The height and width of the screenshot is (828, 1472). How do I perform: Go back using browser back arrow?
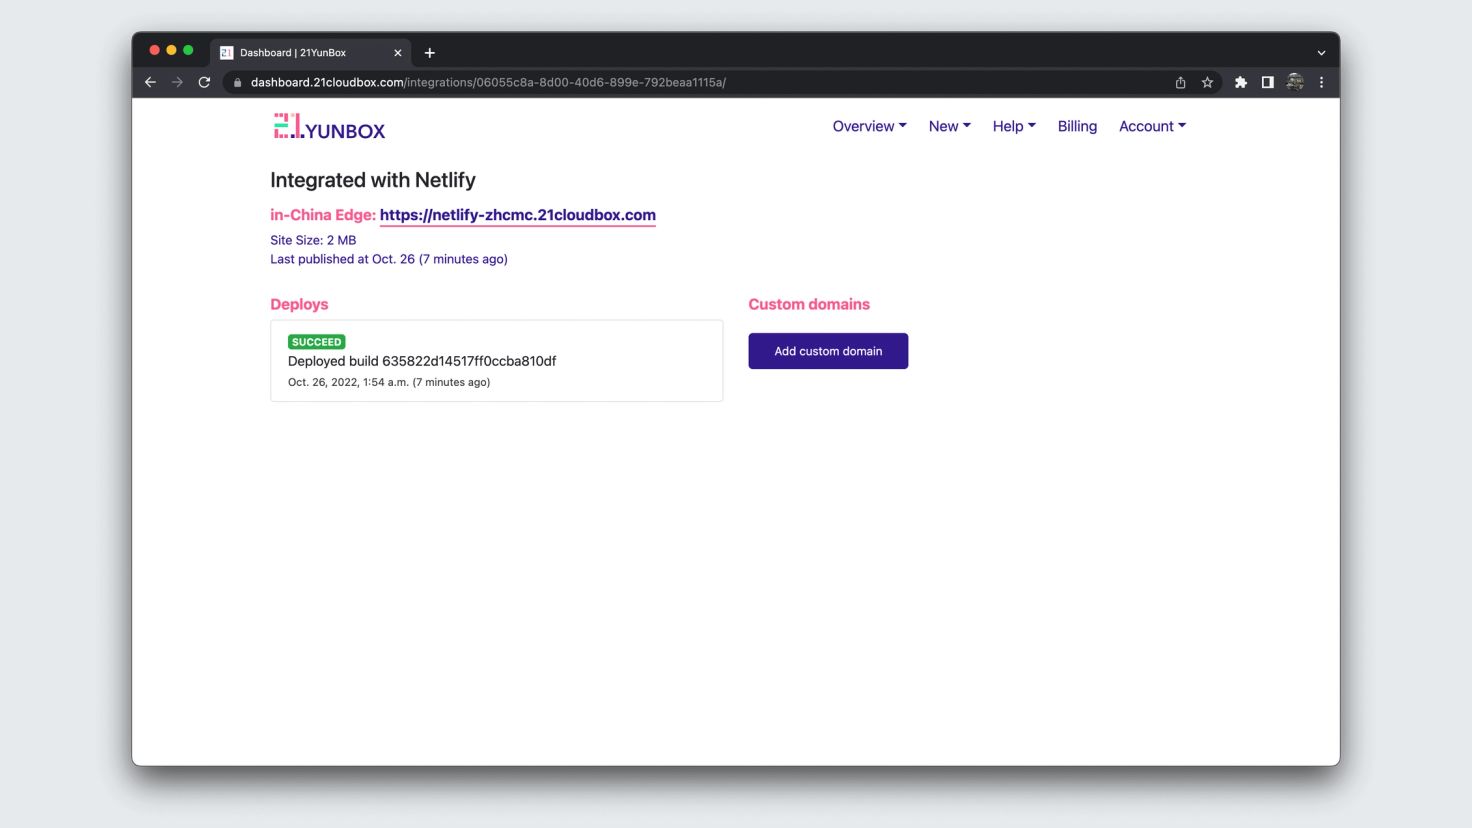pos(150,82)
